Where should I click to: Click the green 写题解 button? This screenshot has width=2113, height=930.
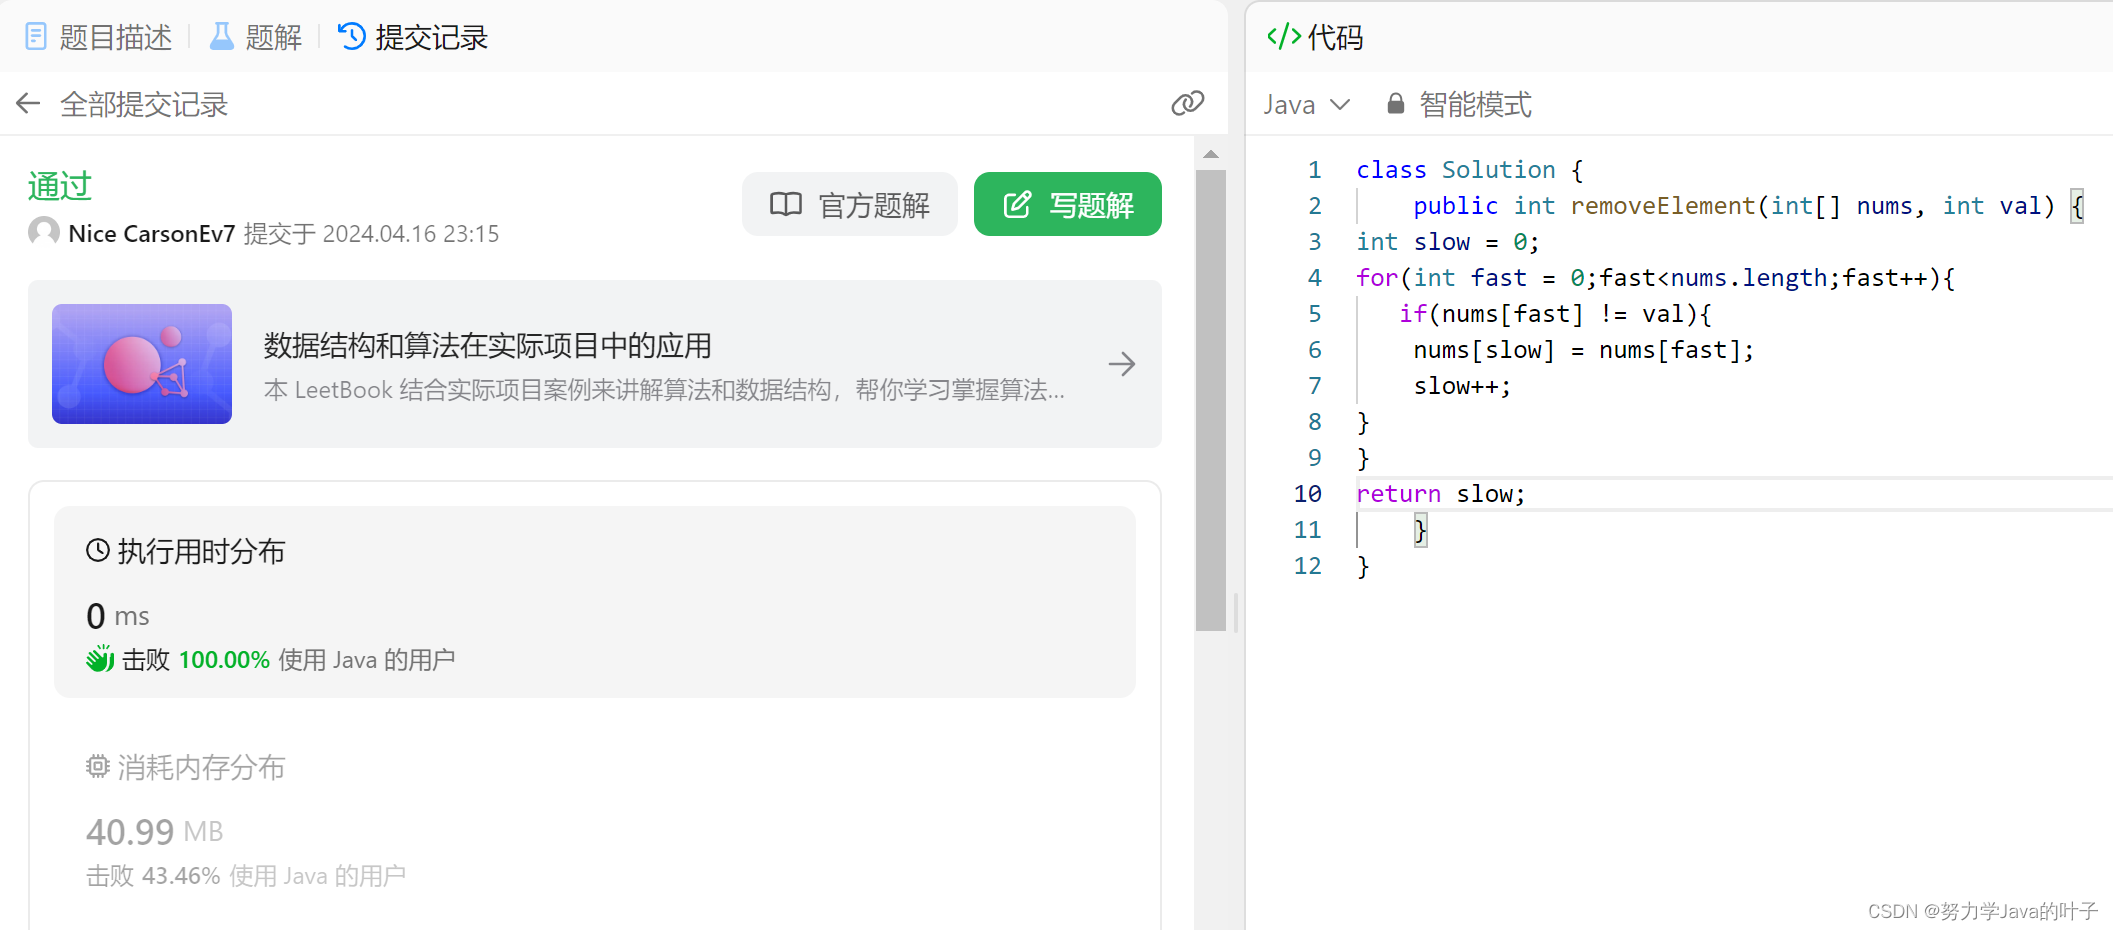1067,204
